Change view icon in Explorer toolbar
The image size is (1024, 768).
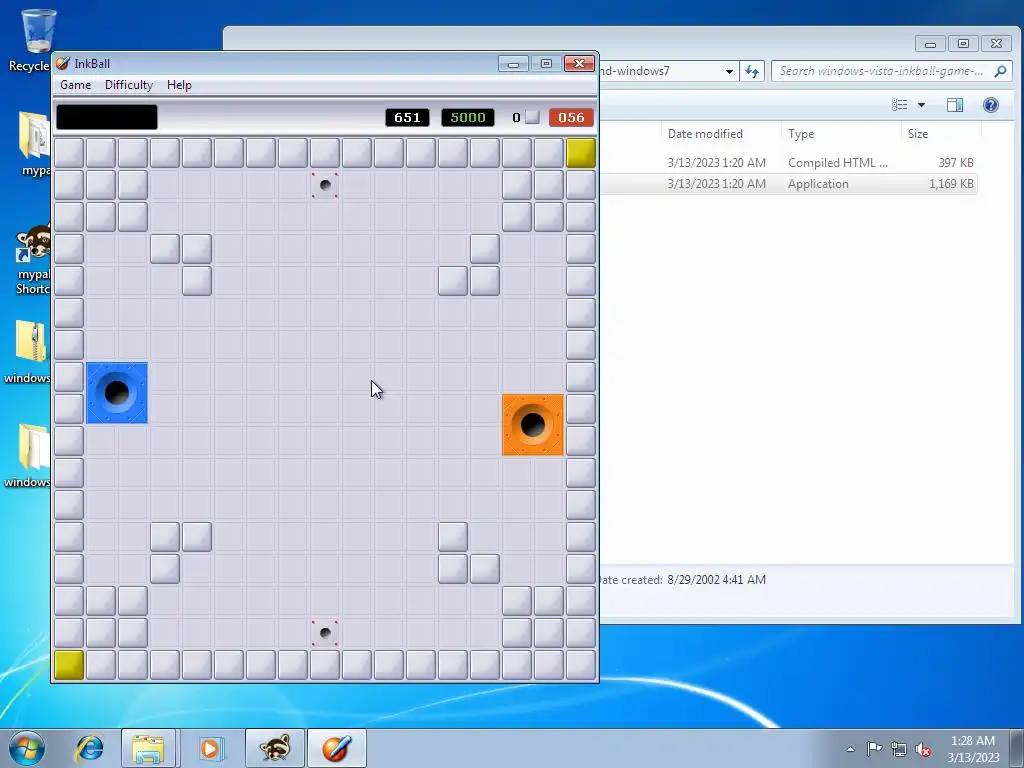(x=899, y=105)
